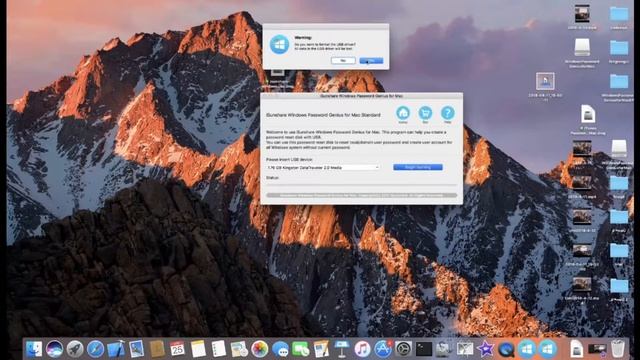Click the Home icon in iSunshare window
The width and height of the screenshot is (640, 360).
[x=403, y=113]
